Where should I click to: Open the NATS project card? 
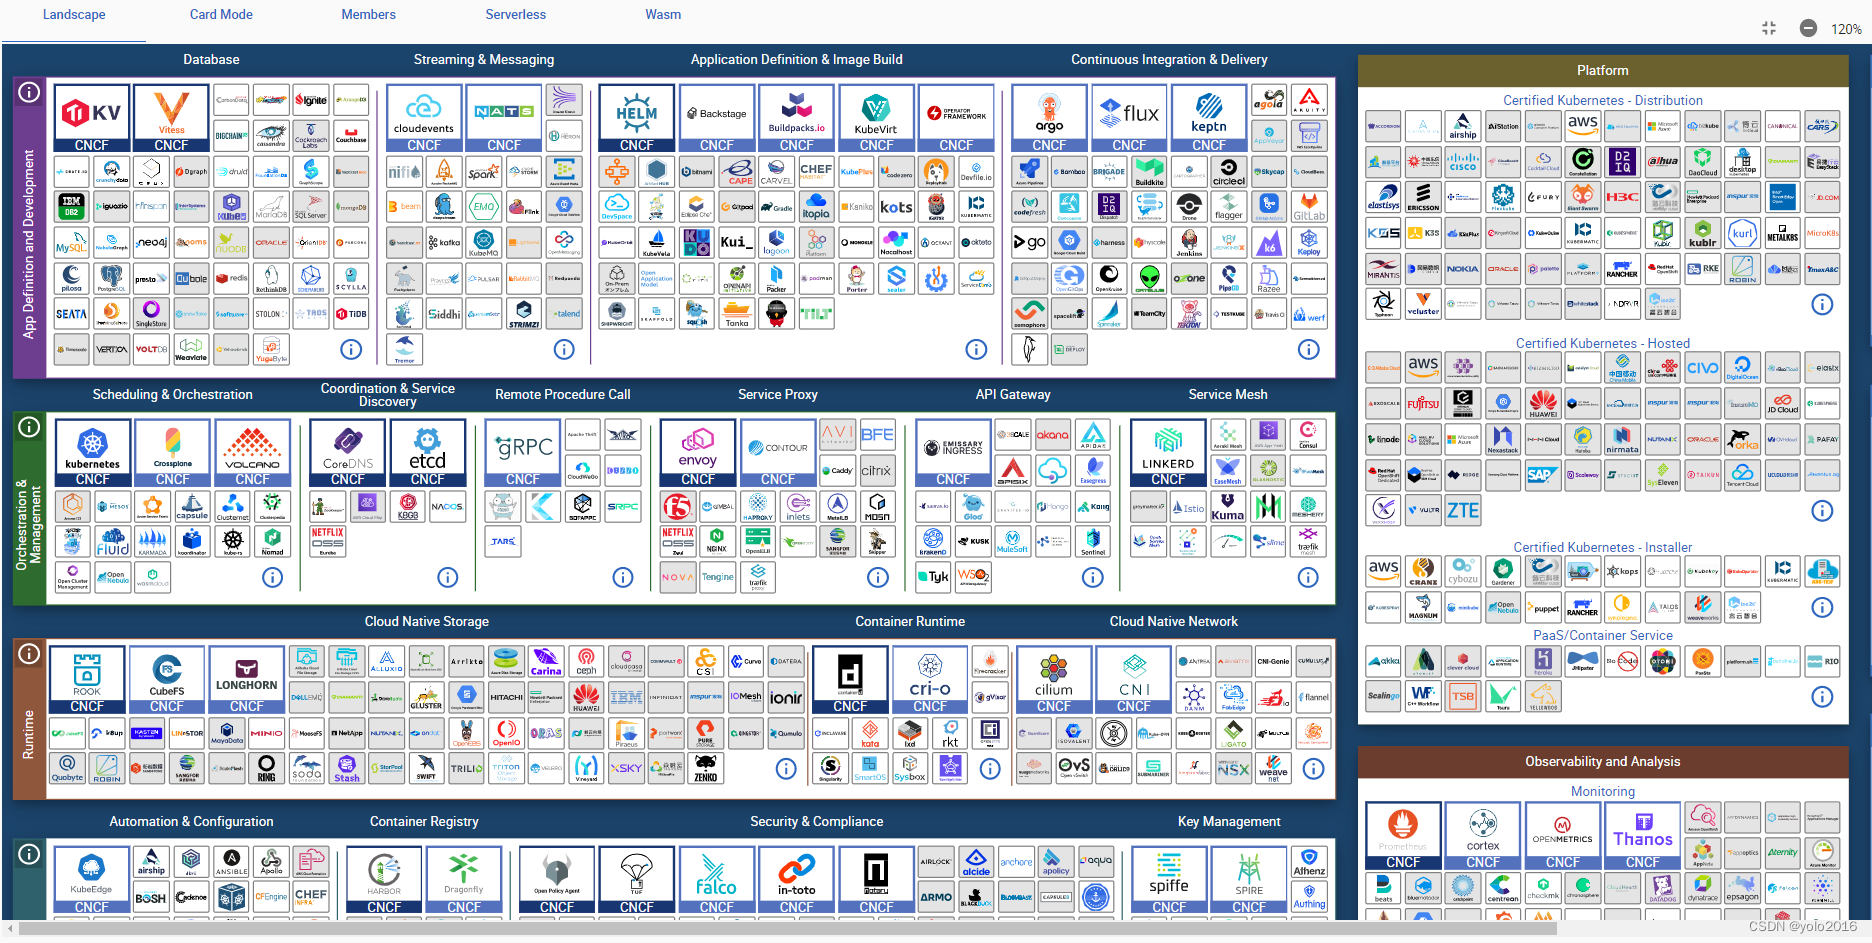[504, 118]
